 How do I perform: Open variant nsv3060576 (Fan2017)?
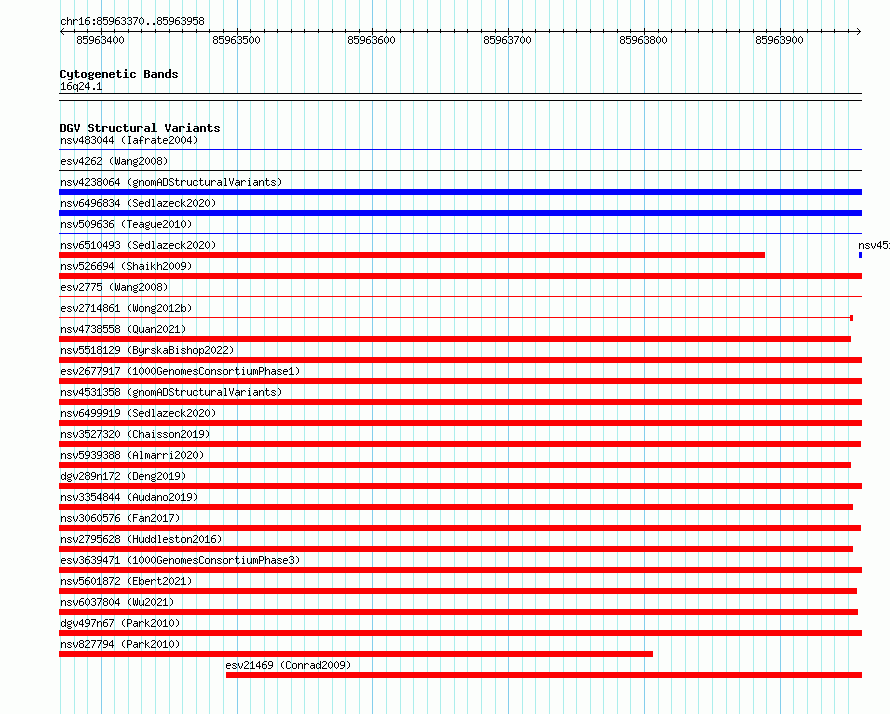(x=120, y=518)
